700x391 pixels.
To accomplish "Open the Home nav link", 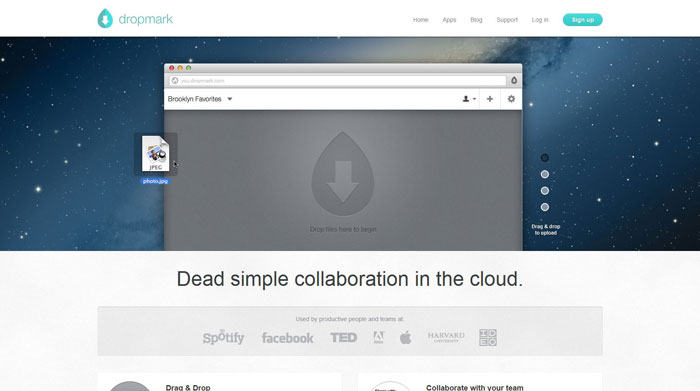I will [421, 20].
